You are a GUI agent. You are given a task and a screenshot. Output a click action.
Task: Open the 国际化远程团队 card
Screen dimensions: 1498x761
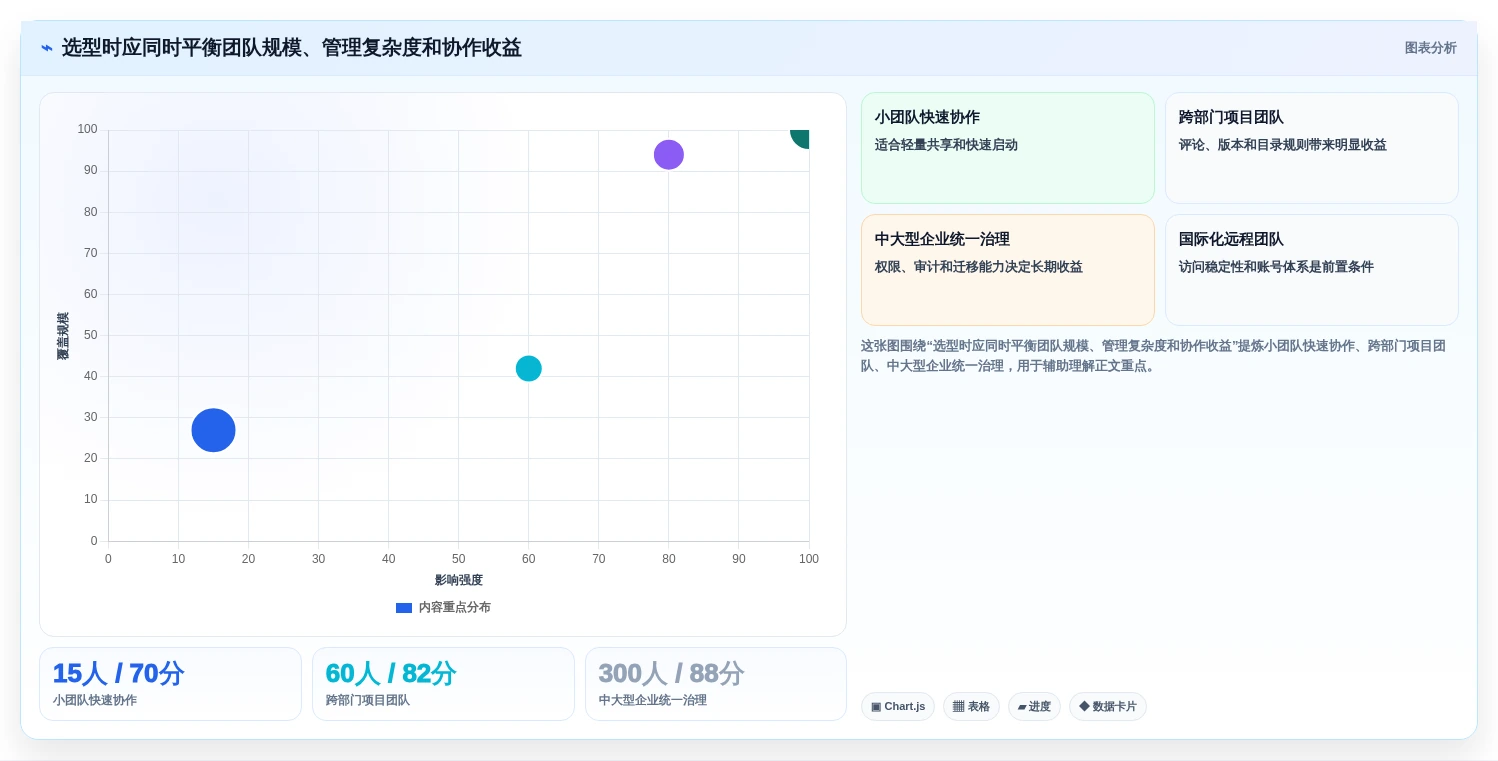point(1311,270)
